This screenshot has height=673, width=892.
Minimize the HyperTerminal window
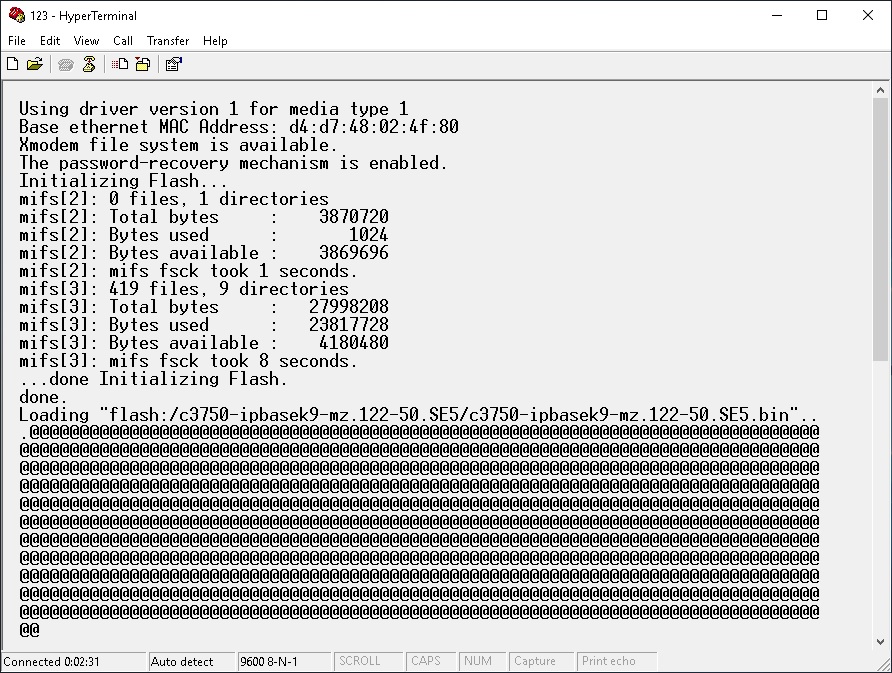click(x=777, y=15)
